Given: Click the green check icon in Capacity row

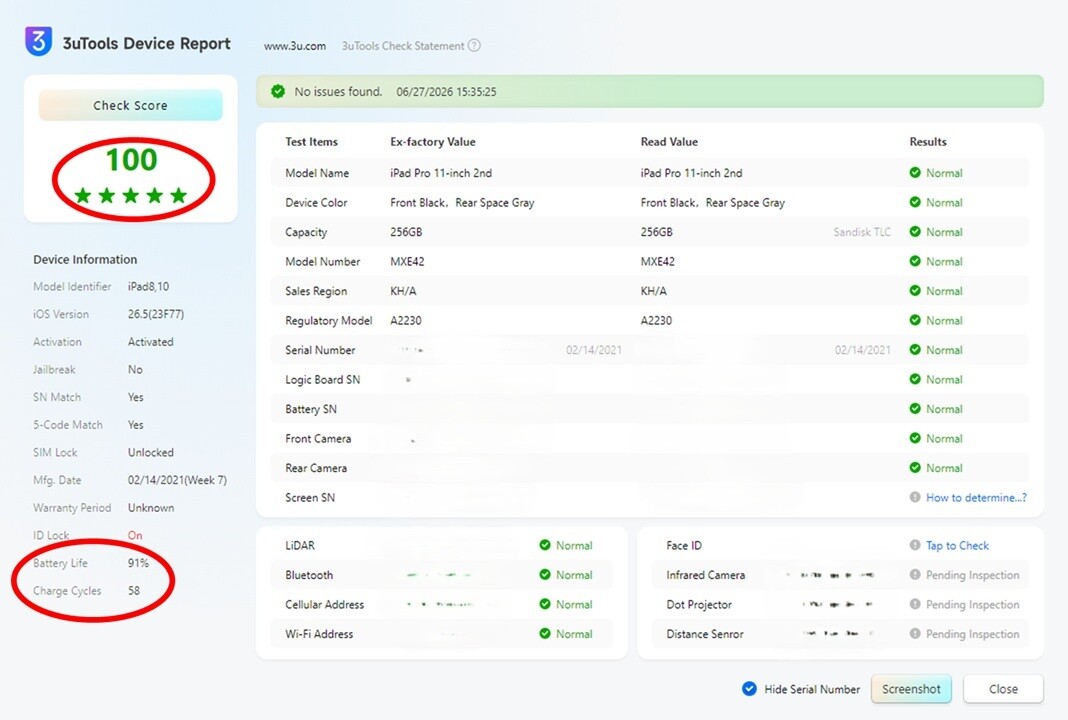Looking at the screenshot, I should [915, 232].
